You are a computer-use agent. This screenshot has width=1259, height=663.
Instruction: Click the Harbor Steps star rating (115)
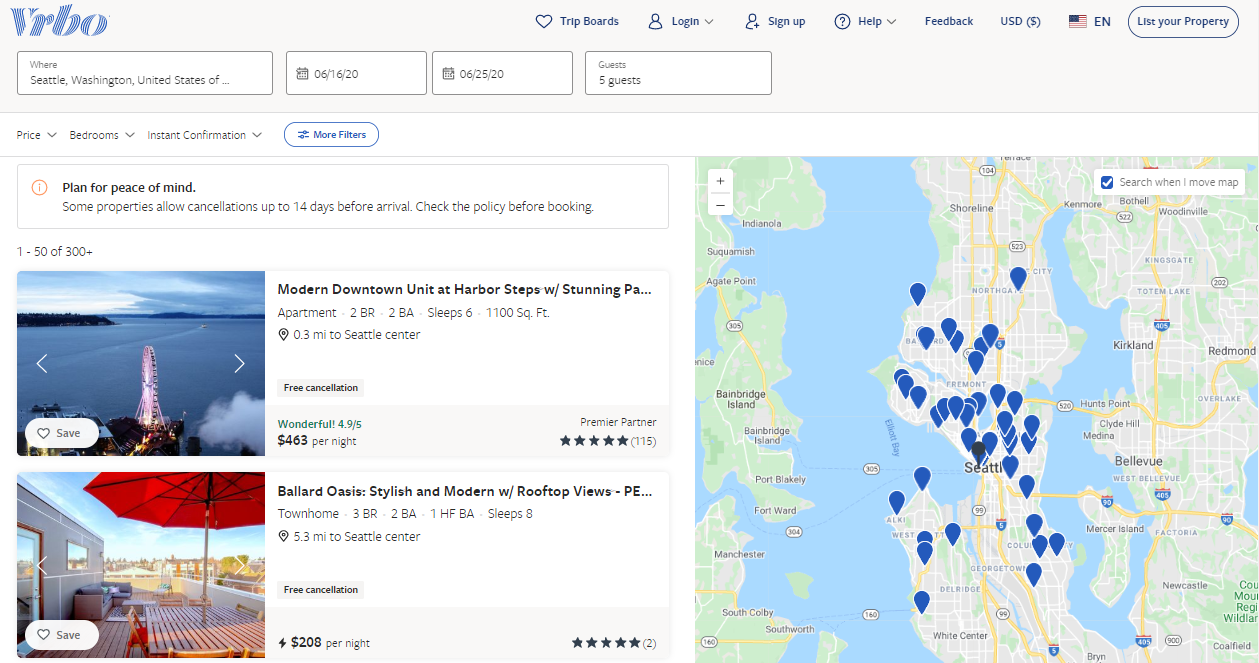[x=607, y=441]
